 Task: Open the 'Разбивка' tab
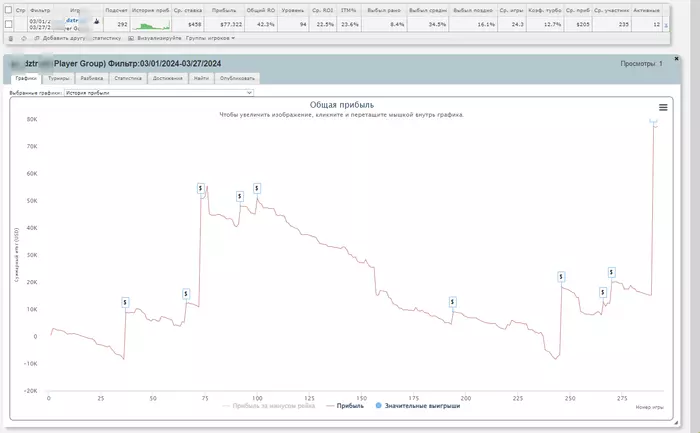(x=92, y=78)
